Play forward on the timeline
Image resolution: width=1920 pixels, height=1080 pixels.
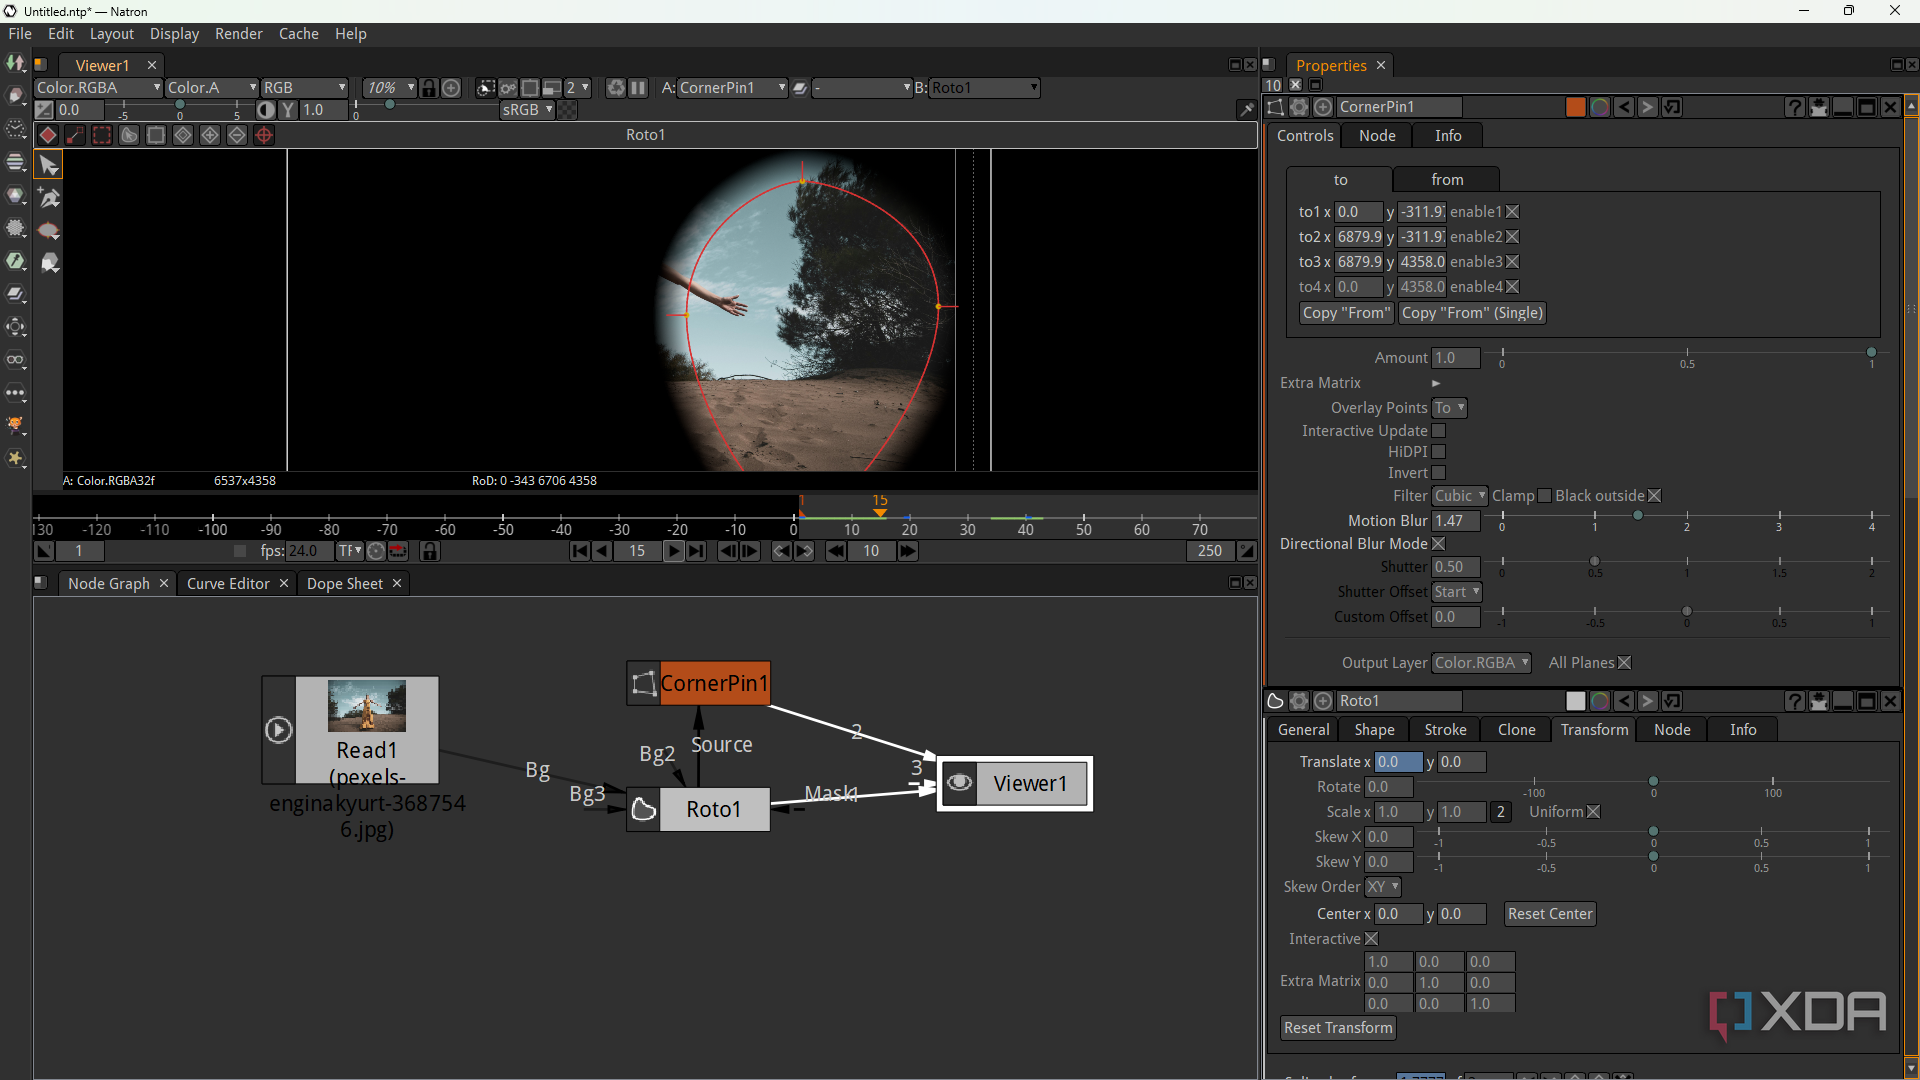674,551
